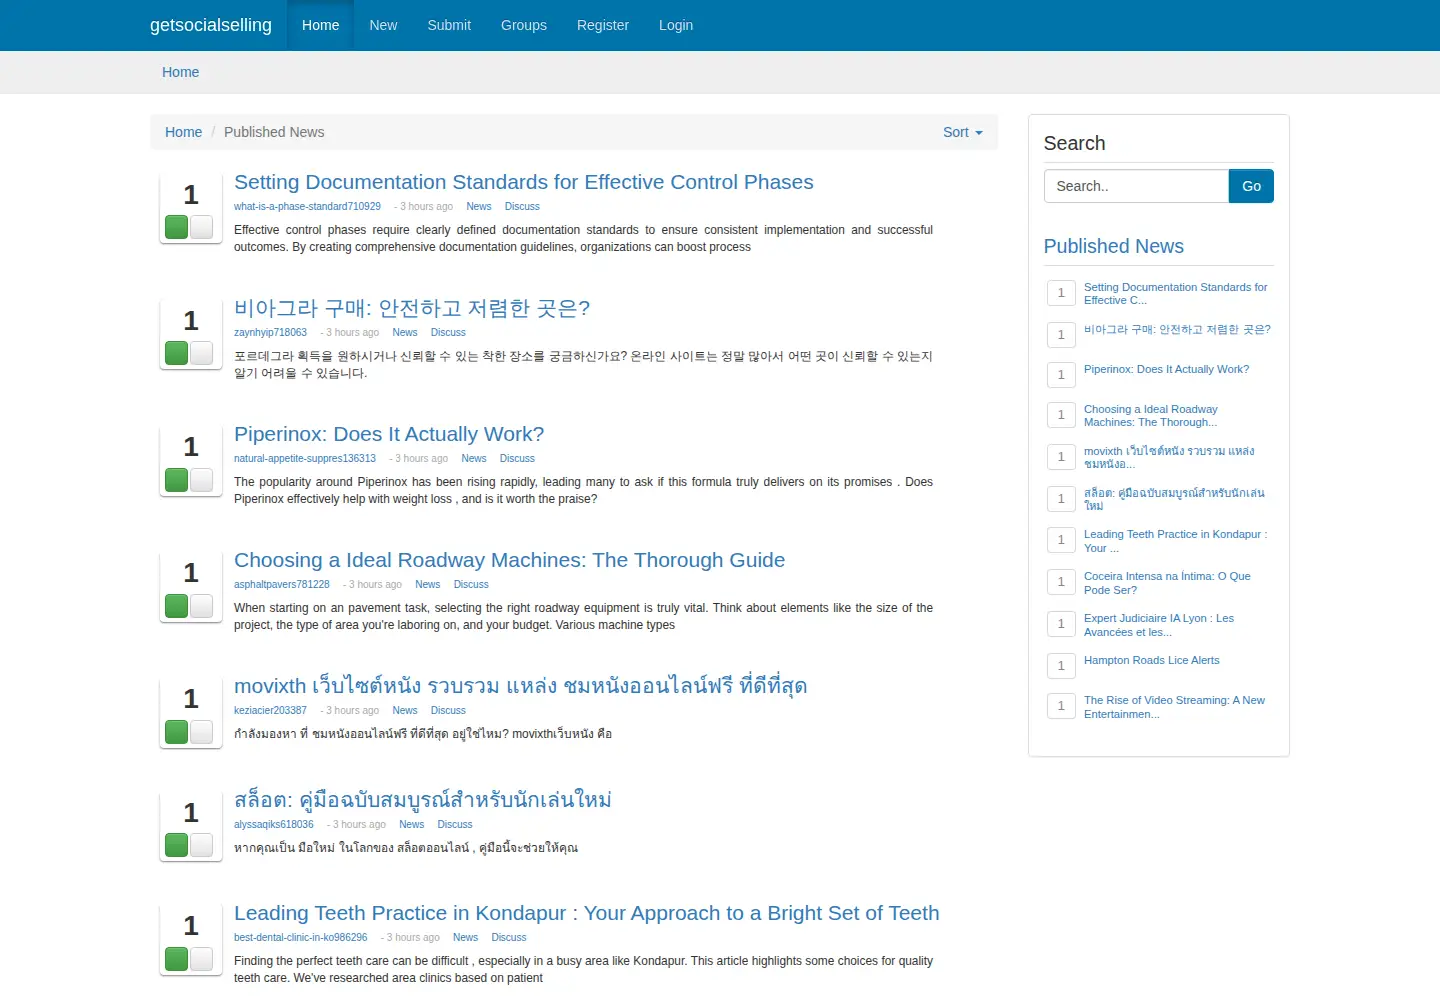Upvote the post by alyssaqiks618036
Screen dimensions: 1440x1000
click(x=177, y=845)
